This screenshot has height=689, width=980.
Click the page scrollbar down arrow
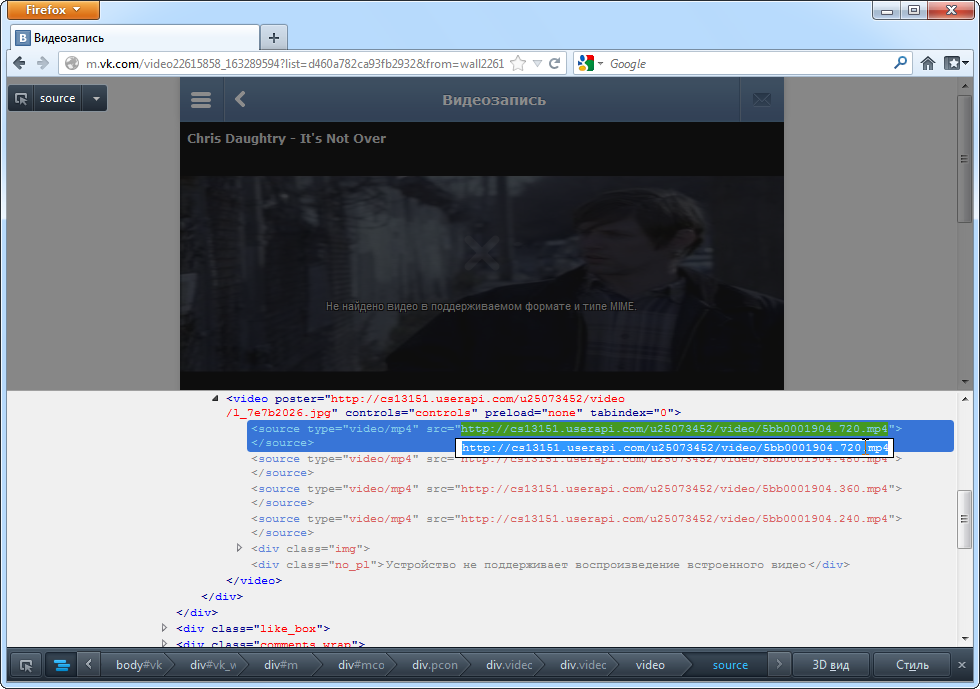(964, 382)
